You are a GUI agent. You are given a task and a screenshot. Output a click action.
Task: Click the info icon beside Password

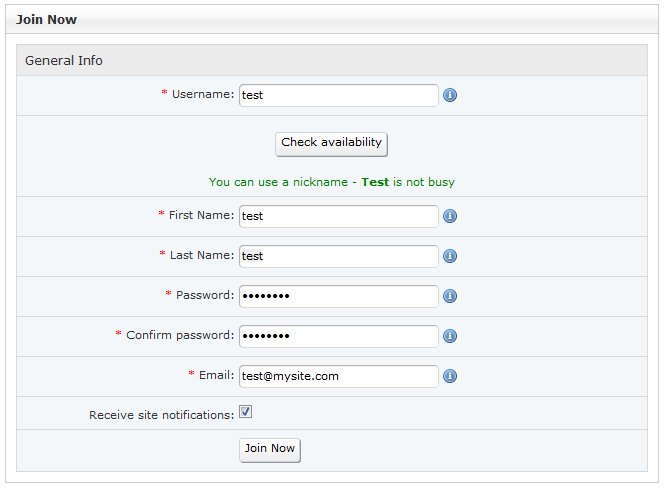click(x=450, y=296)
